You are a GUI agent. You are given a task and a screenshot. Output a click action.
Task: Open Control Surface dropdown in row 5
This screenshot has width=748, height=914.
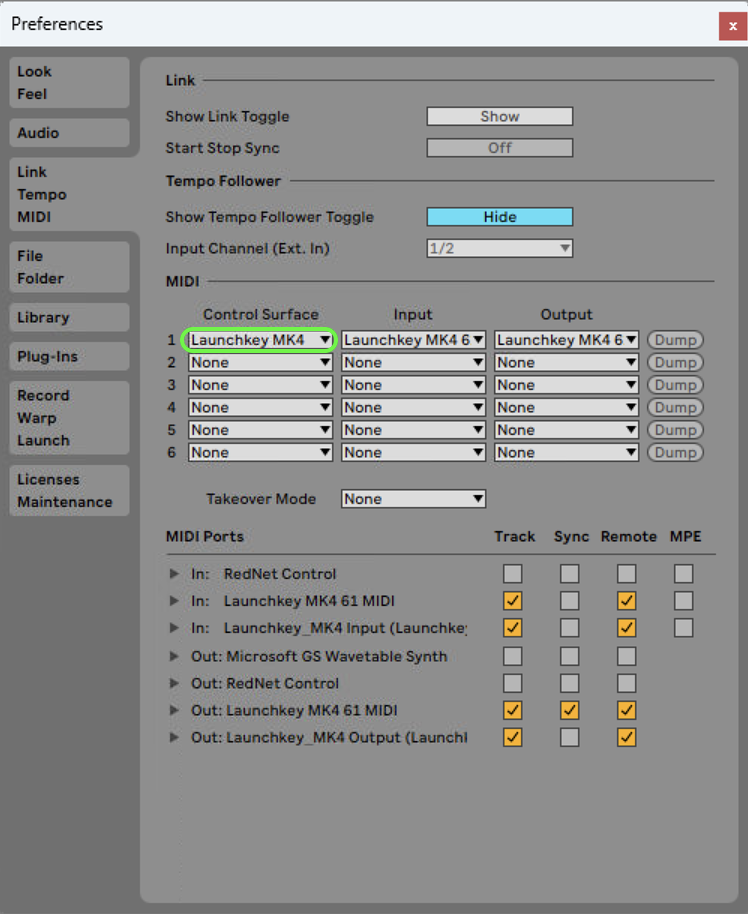point(260,430)
